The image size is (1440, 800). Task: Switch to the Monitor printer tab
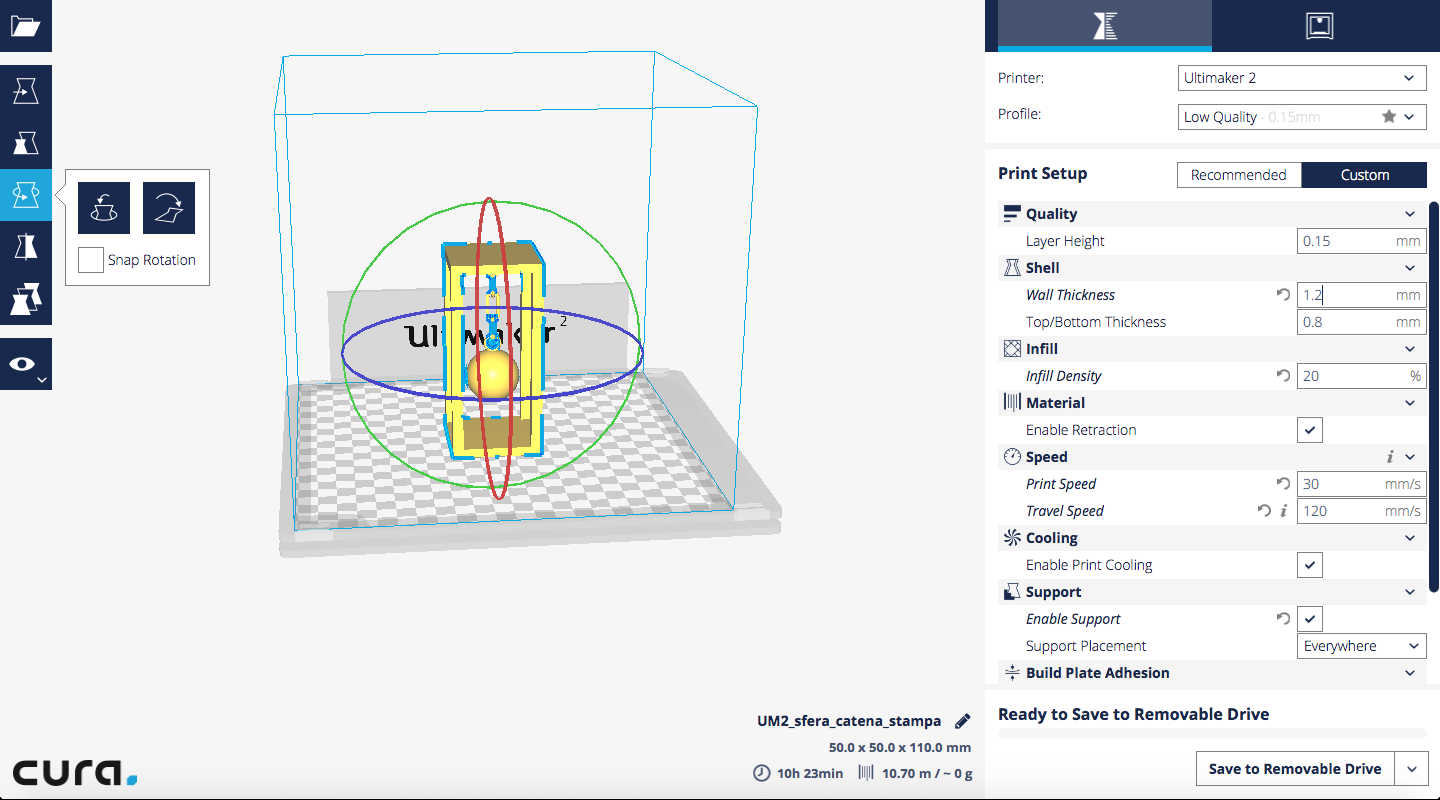(x=1320, y=26)
